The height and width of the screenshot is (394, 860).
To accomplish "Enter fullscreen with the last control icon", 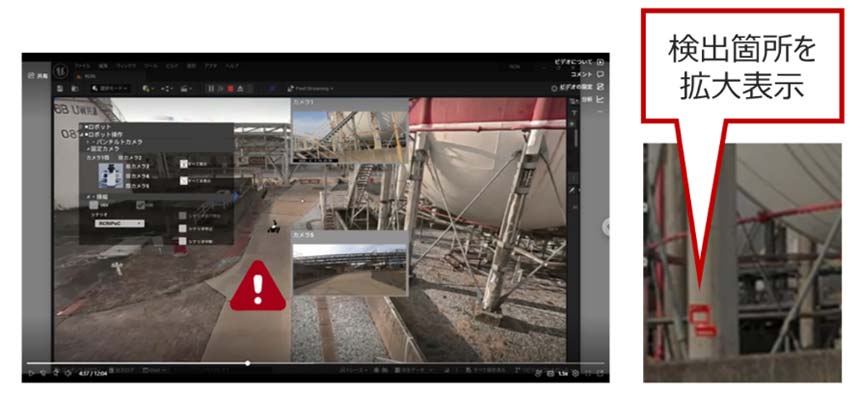I will [x=600, y=373].
